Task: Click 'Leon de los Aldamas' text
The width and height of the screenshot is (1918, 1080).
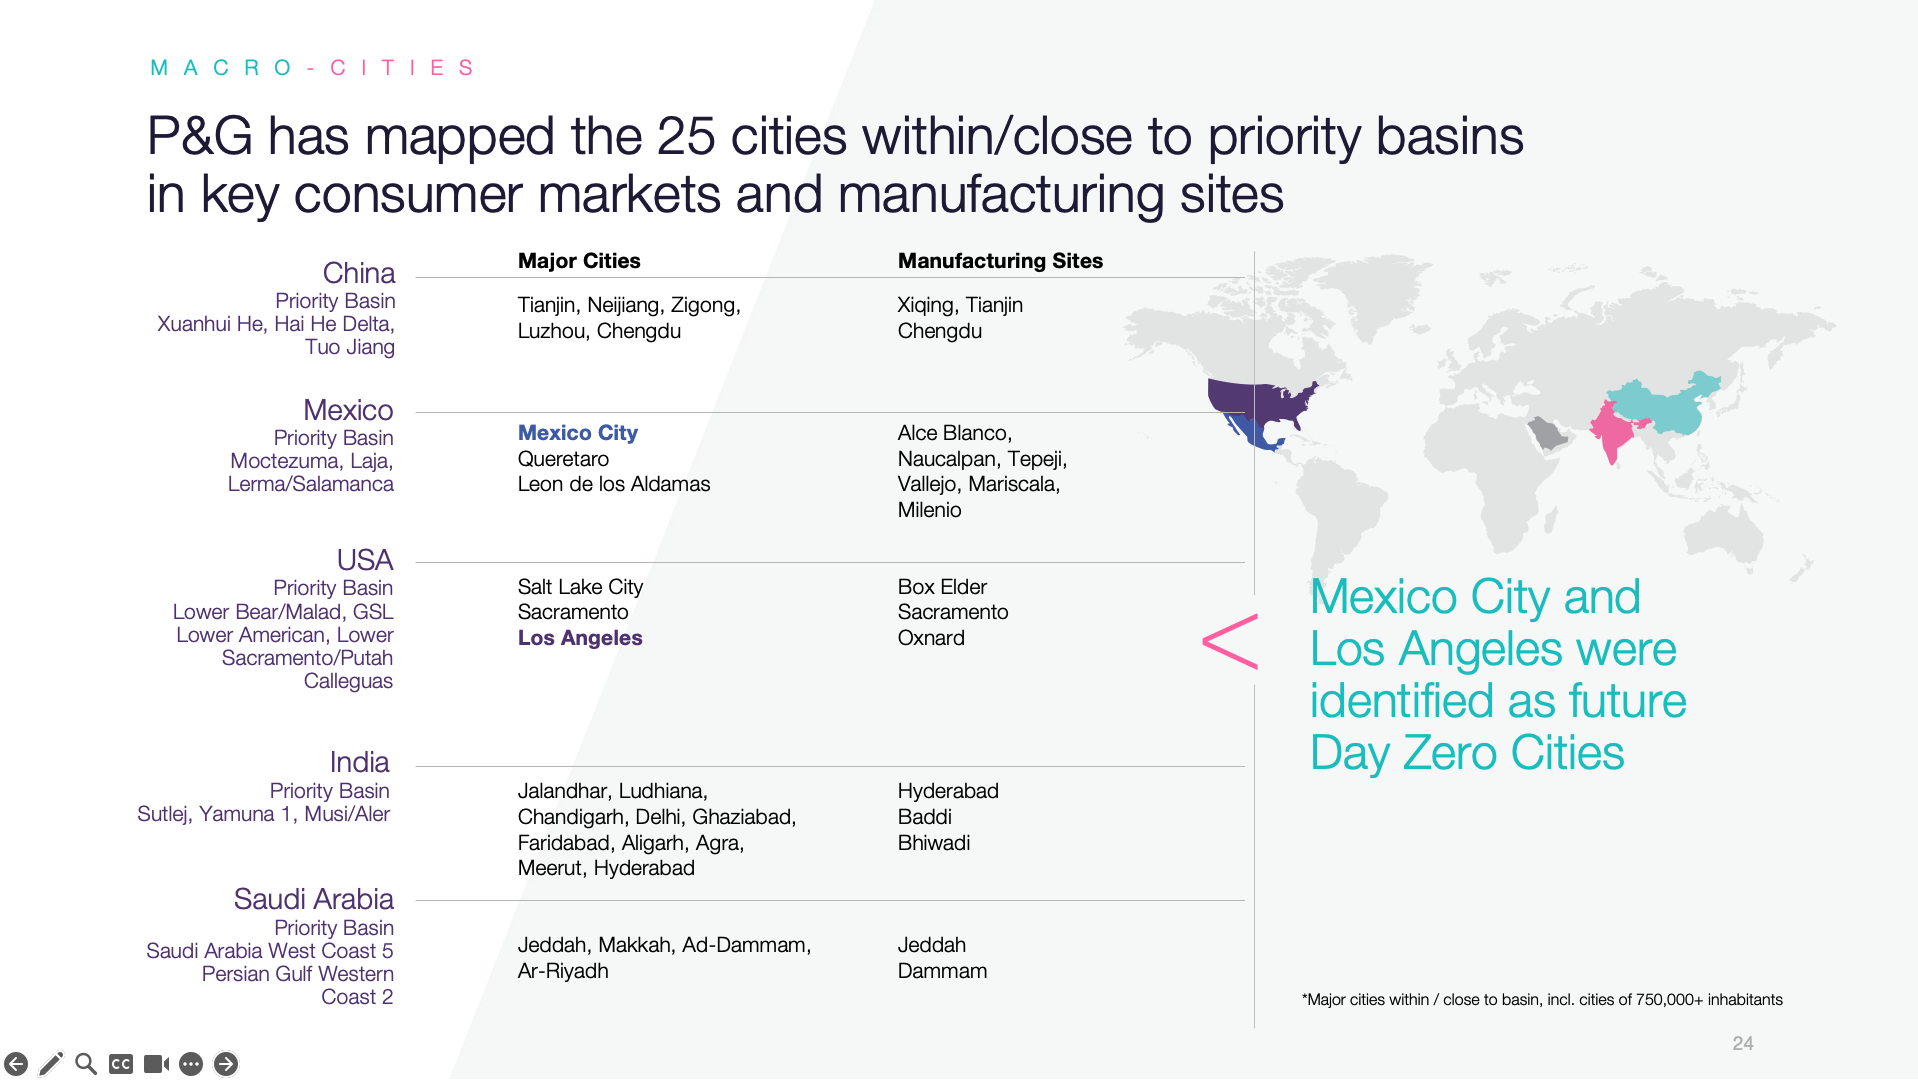Action: coord(614,484)
